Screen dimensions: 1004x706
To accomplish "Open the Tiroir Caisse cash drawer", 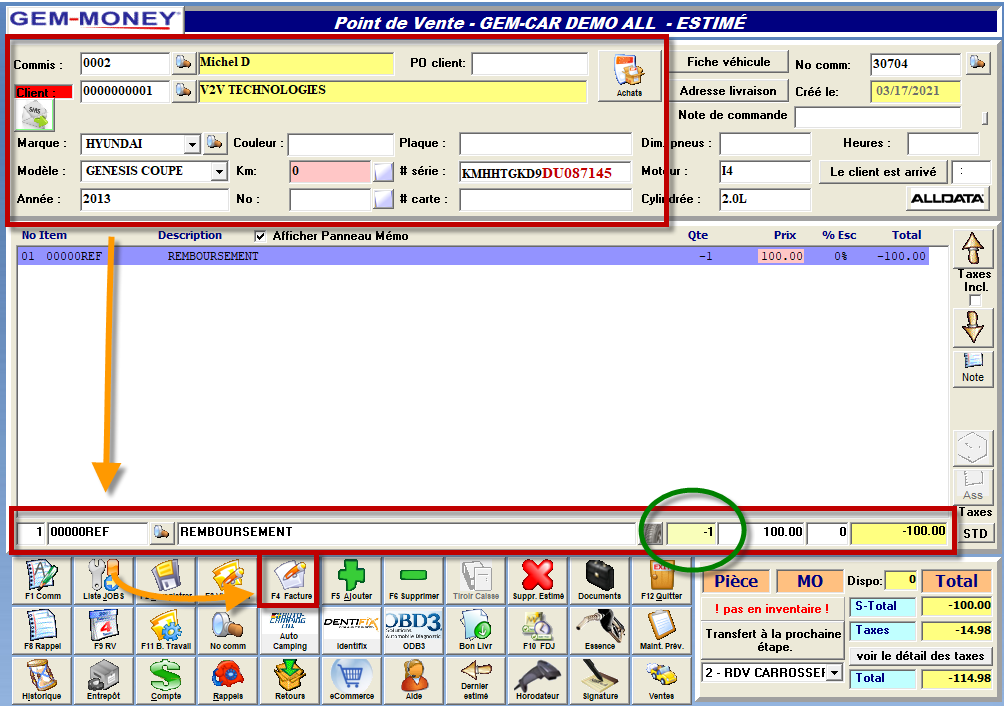I will click(476, 579).
